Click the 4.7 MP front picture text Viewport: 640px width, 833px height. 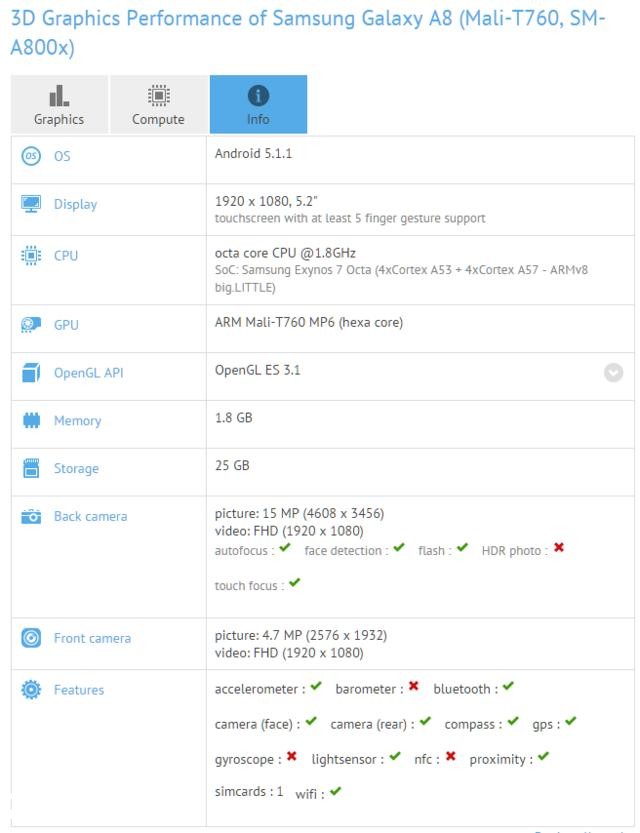point(301,635)
